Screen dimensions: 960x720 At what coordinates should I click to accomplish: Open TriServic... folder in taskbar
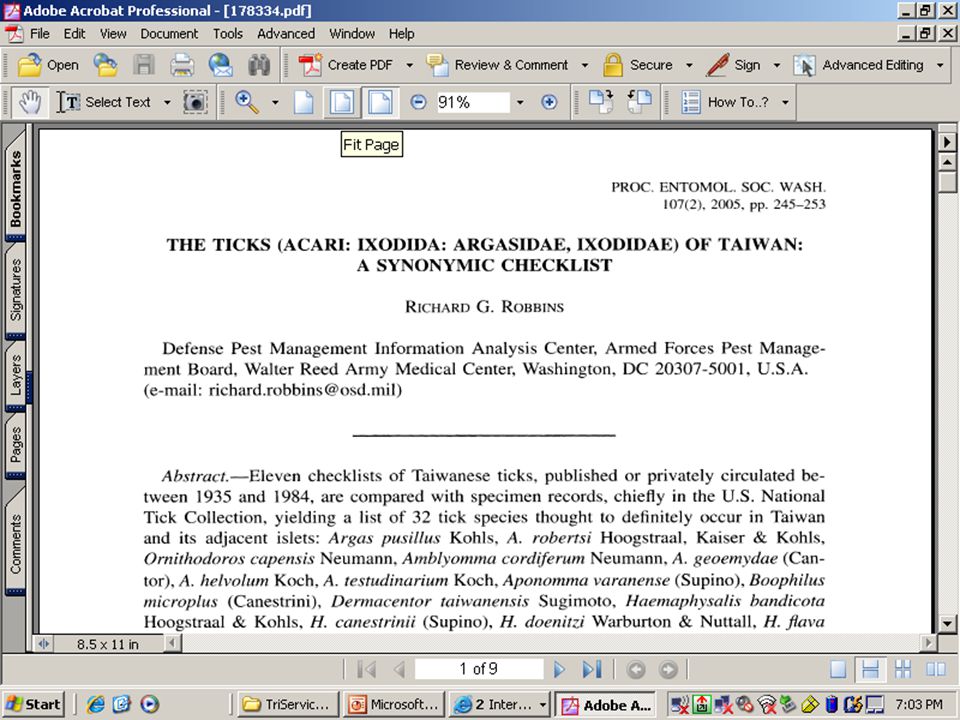click(289, 705)
